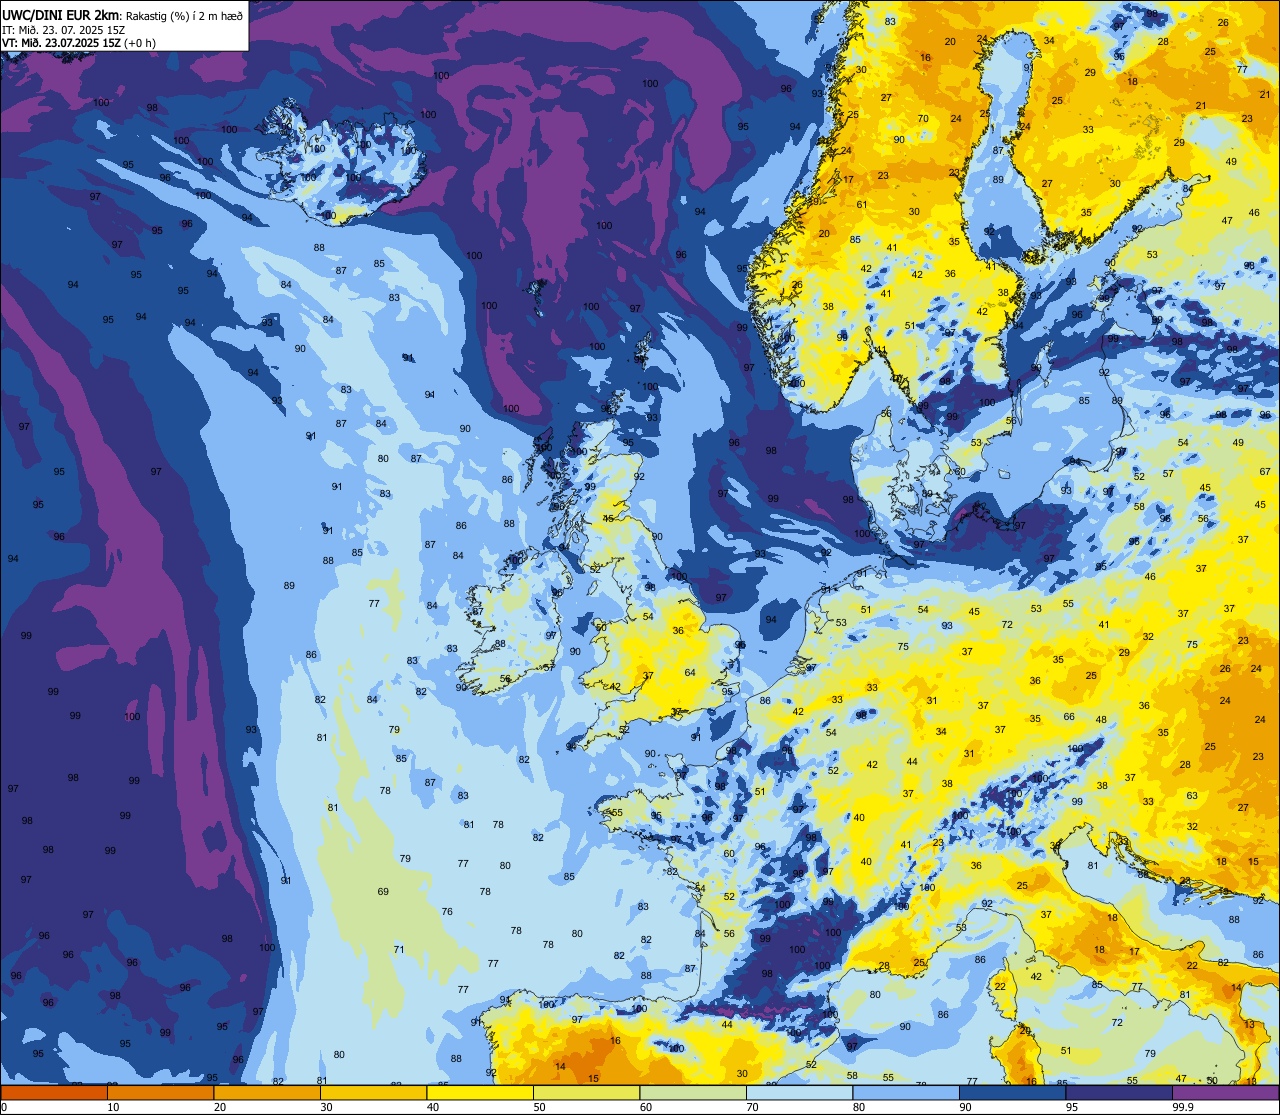Click the 70–80% pale blue legend swatch

(800, 1093)
